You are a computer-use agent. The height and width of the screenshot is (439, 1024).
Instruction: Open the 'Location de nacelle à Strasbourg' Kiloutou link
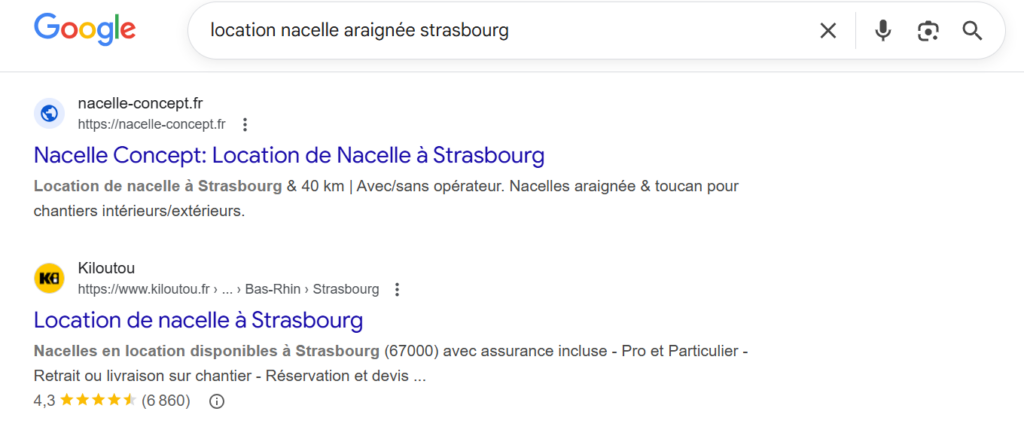198,320
